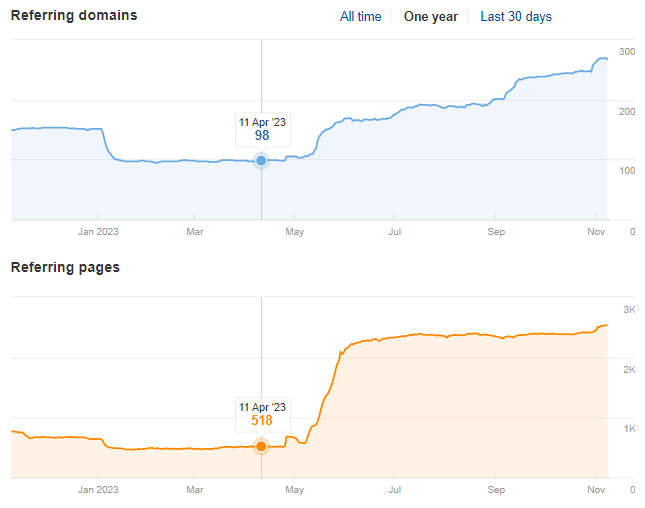Click the tooltip showing 98 referring domains

pyautogui.click(x=262, y=129)
